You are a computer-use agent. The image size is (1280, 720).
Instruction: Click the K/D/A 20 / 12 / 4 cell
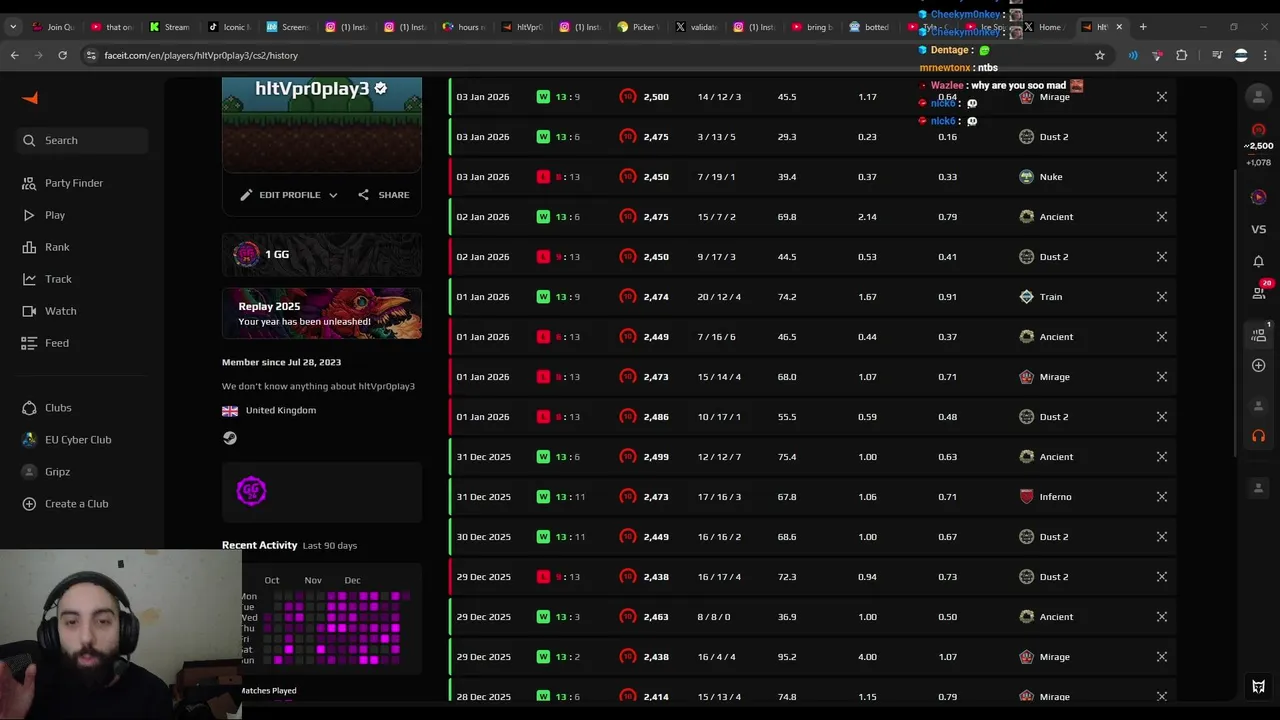719,297
